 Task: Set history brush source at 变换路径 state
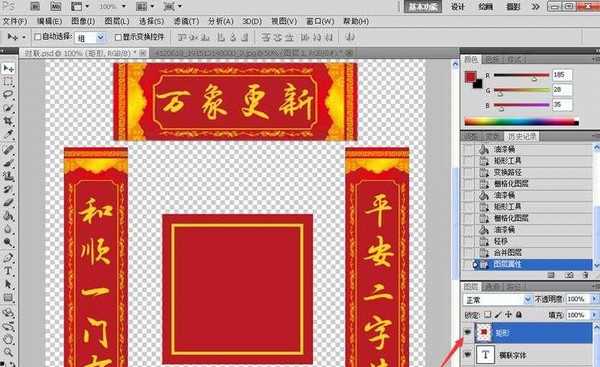[x=468, y=172]
